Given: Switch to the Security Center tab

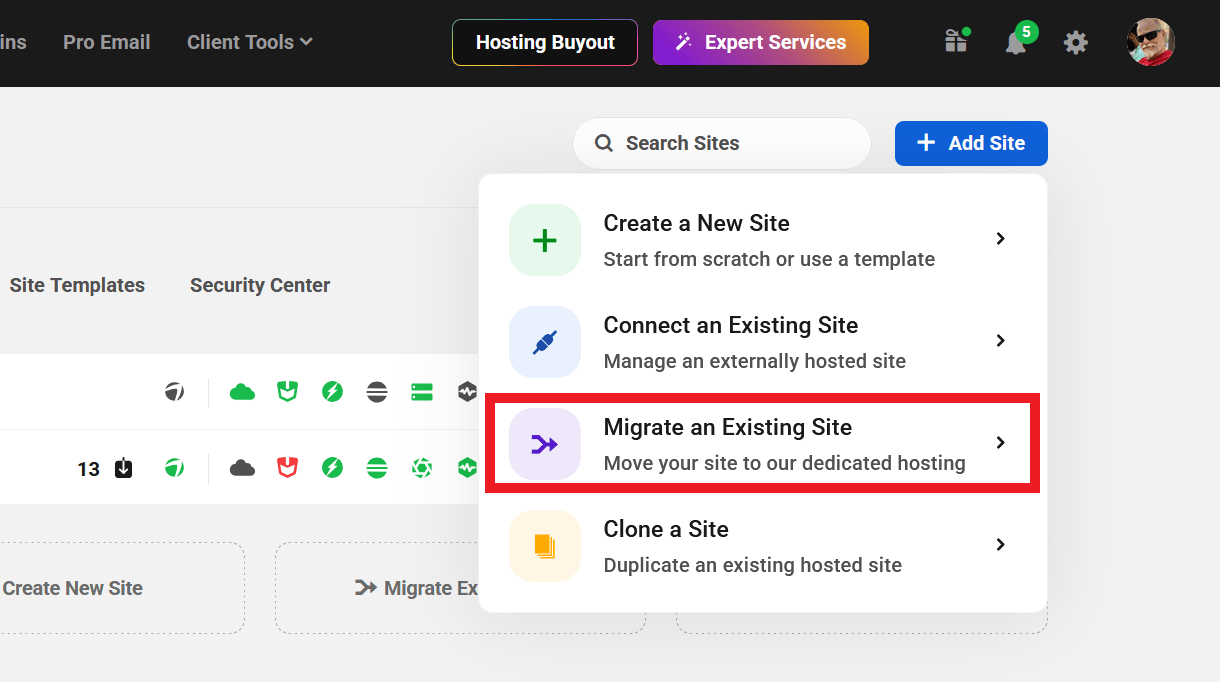Looking at the screenshot, I should pos(260,285).
